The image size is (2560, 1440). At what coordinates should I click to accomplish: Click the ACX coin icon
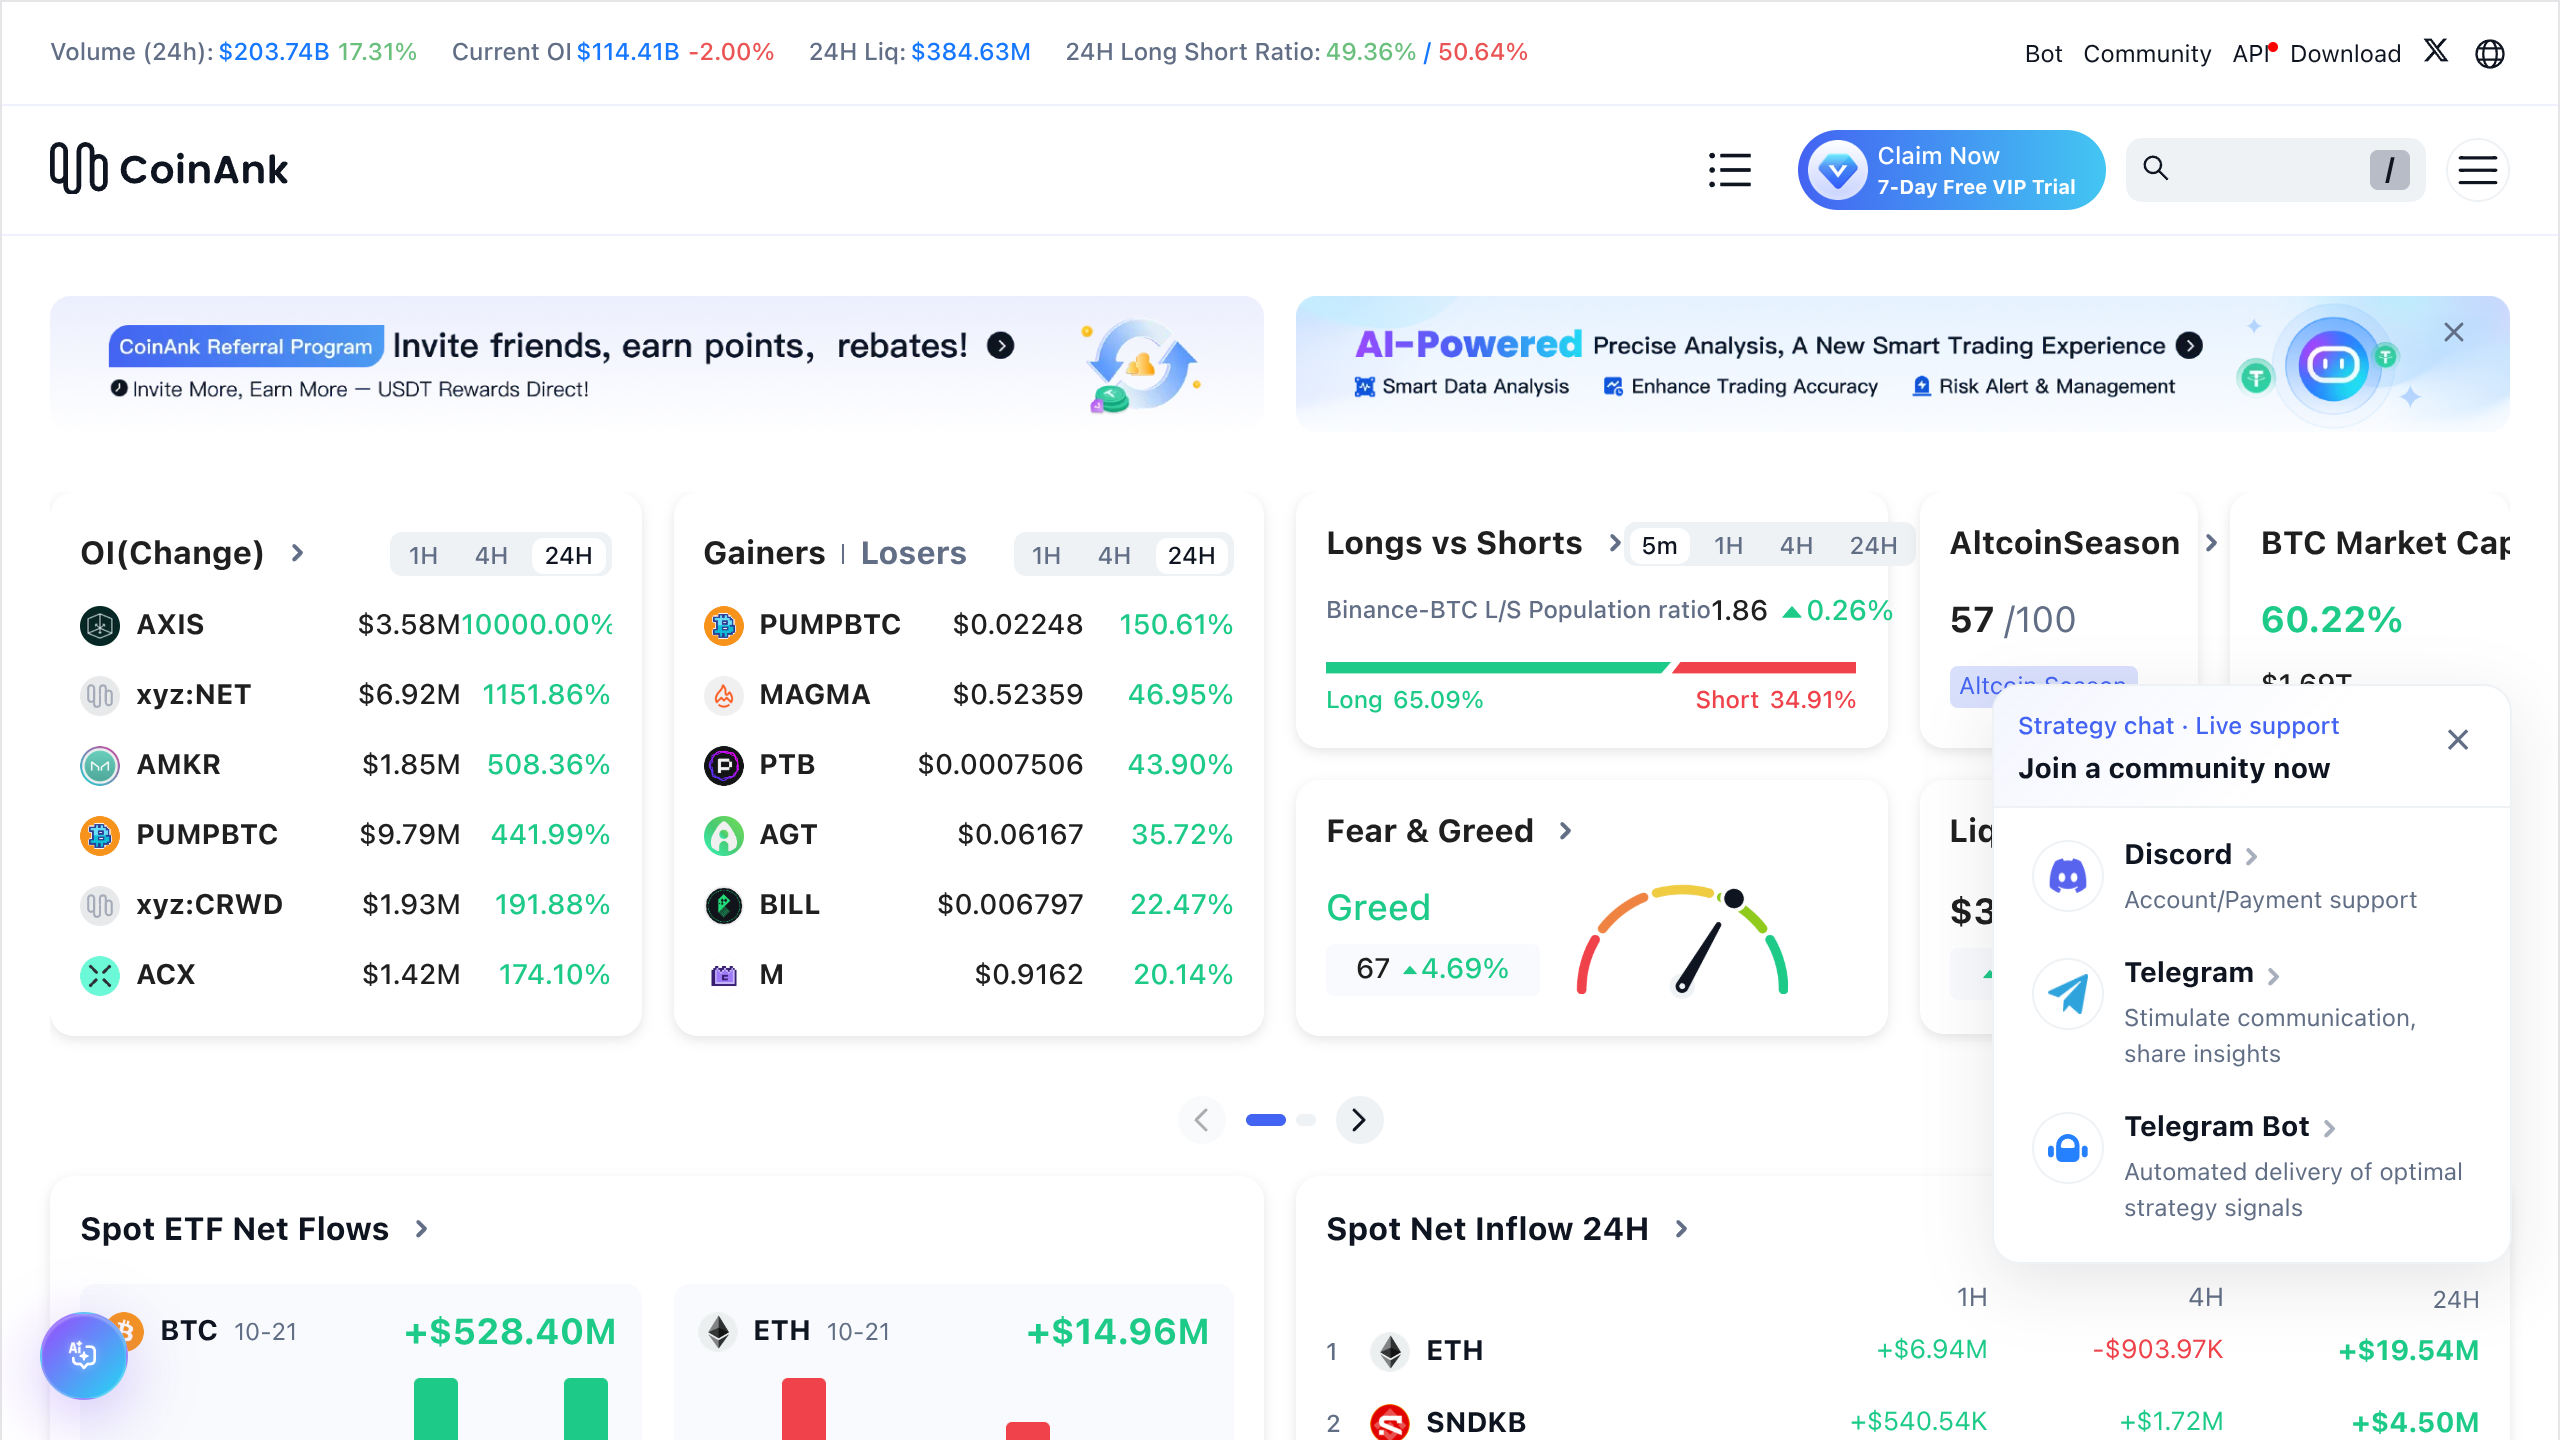100,975
